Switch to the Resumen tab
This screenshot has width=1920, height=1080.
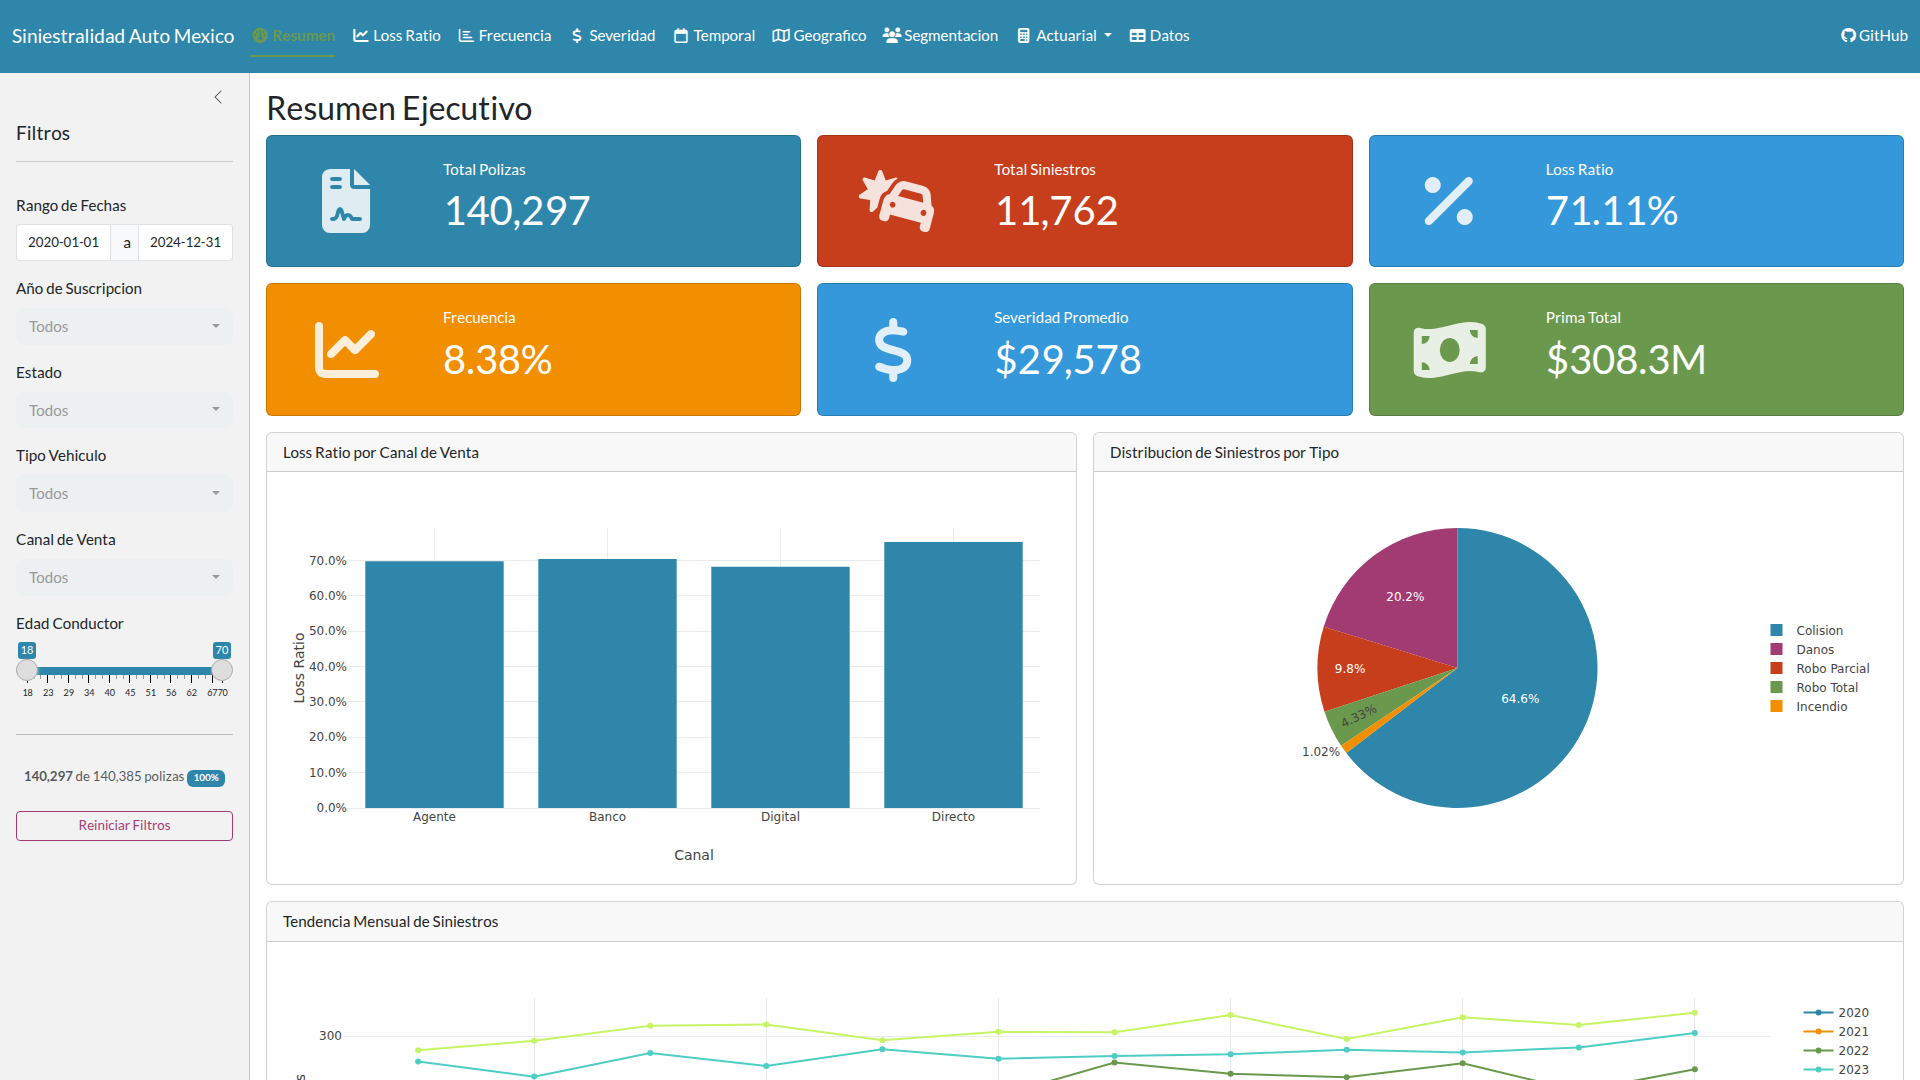click(x=293, y=35)
